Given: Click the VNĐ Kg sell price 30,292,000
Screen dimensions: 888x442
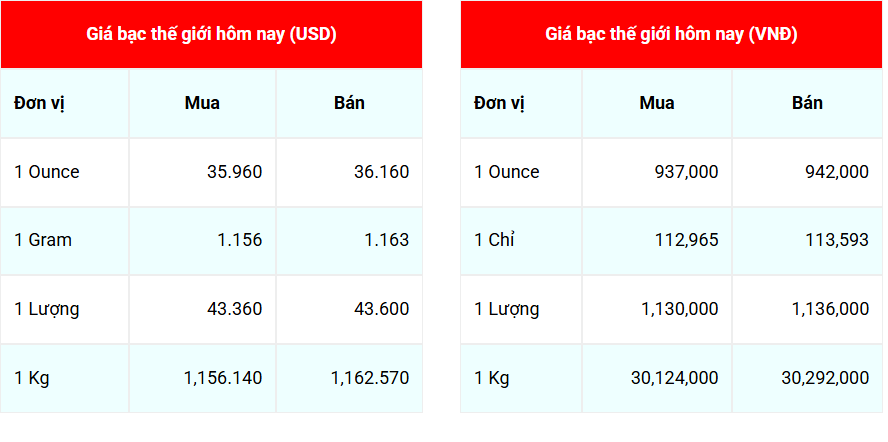Looking at the screenshot, I should point(825,378).
